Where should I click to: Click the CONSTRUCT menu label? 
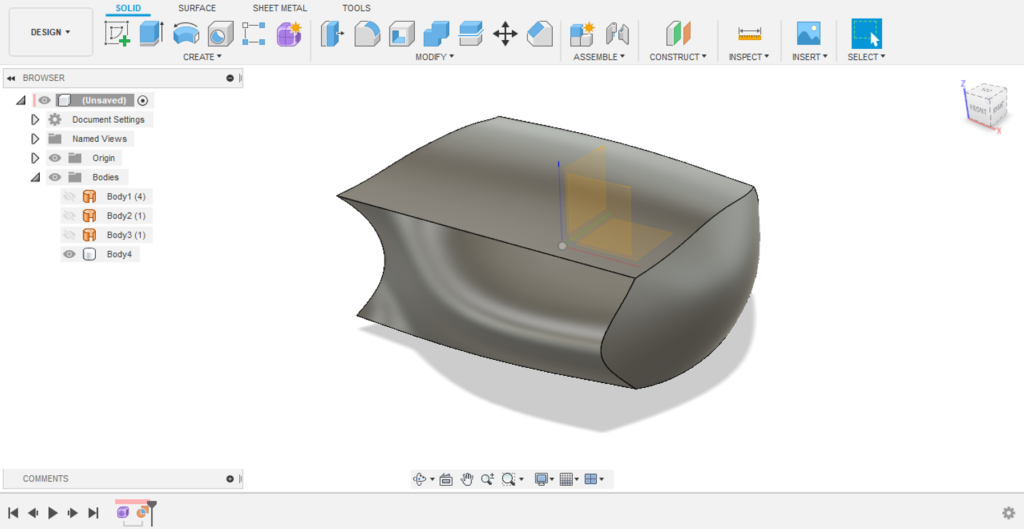[x=678, y=57]
